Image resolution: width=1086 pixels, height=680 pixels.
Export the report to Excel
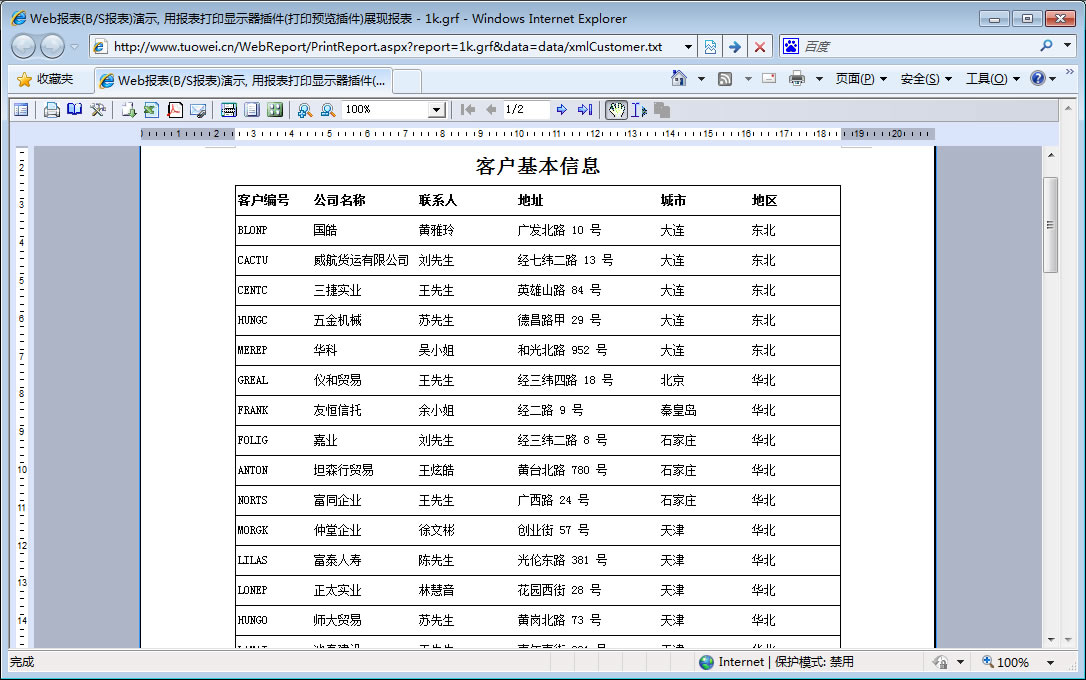151,110
